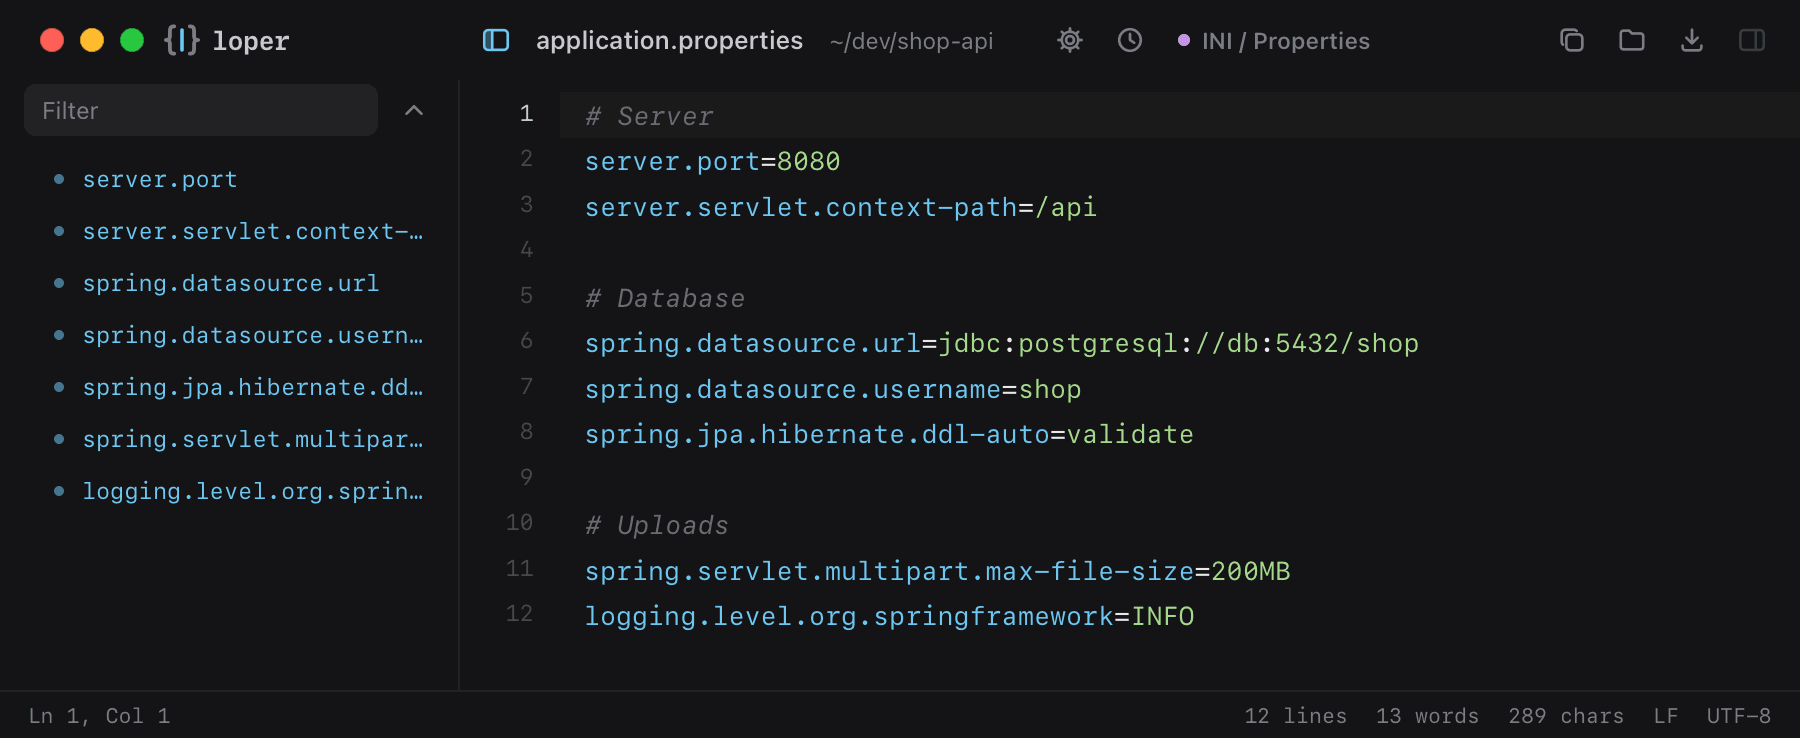Open history with the clock icon

click(x=1130, y=40)
